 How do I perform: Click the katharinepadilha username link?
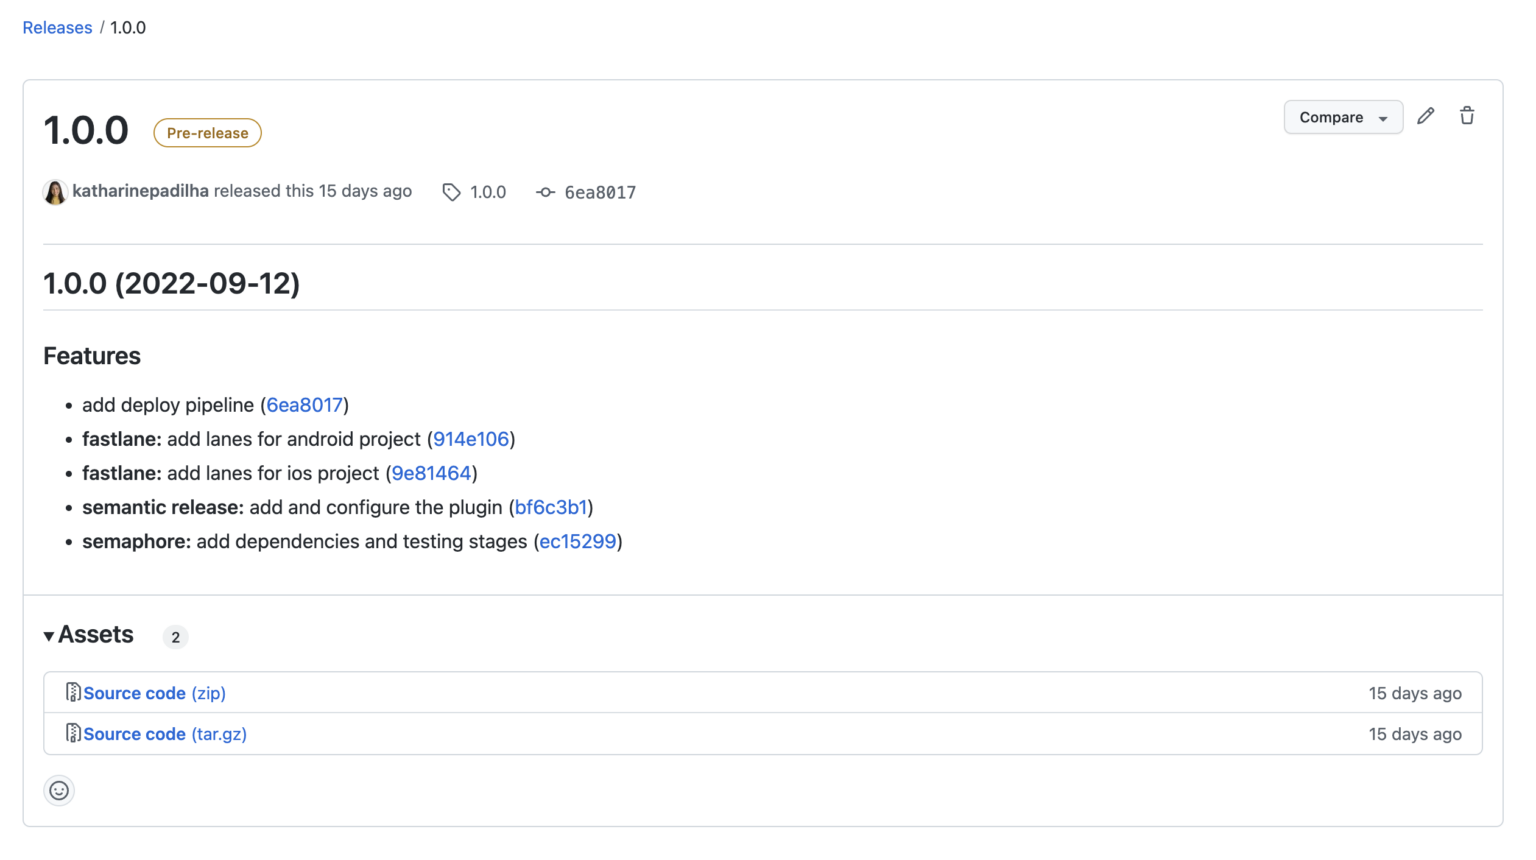[140, 191]
